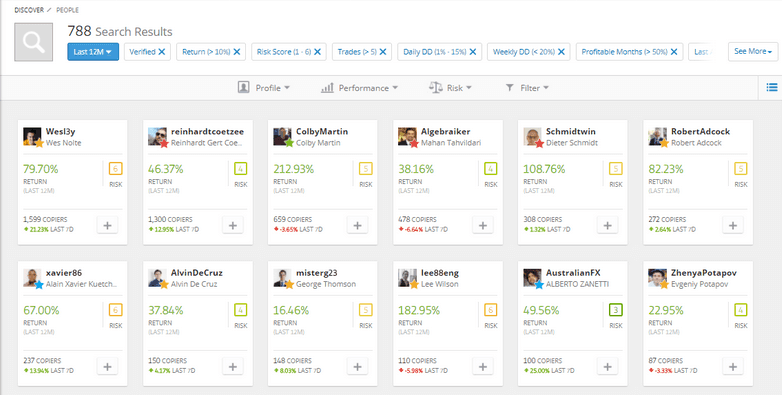Click plus button on ColbyMartin card
This screenshot has width=782, height=395.
pyautogui.click(x=357, y=225)
